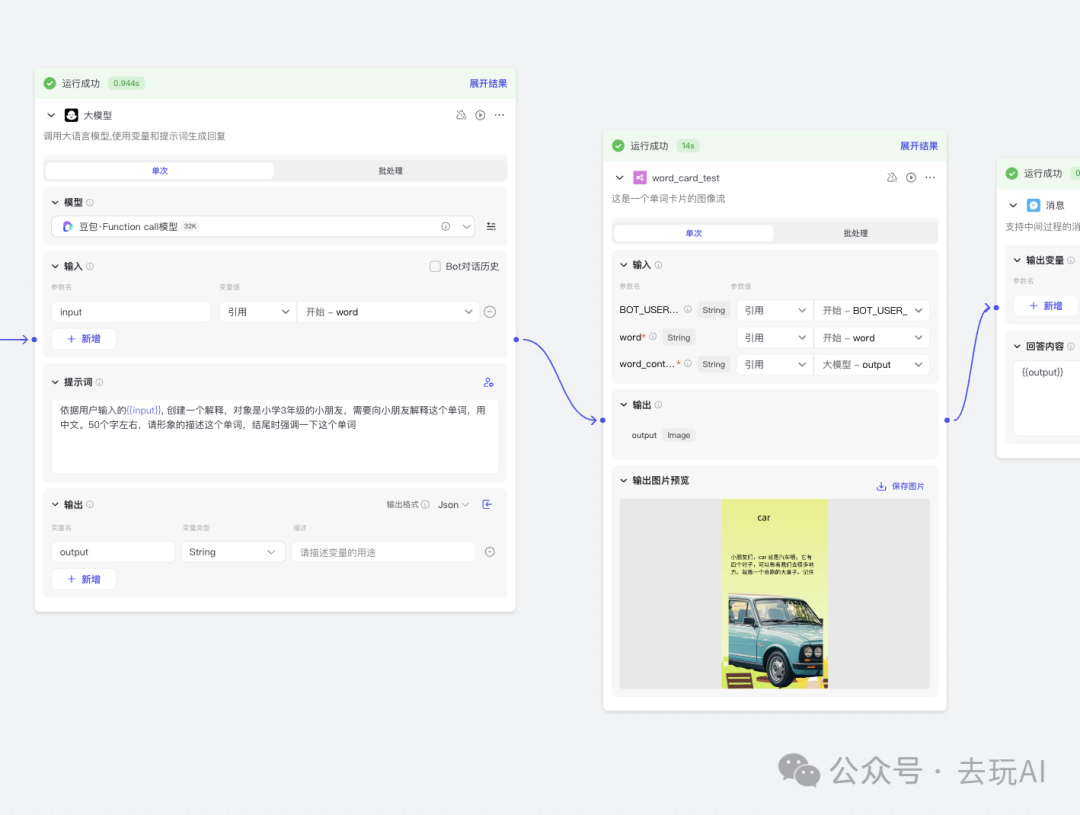Collapse the 输出变量 section in 消息 node
The width and height of the screenshot is (1080, 815).
[x=1017, y=260]
